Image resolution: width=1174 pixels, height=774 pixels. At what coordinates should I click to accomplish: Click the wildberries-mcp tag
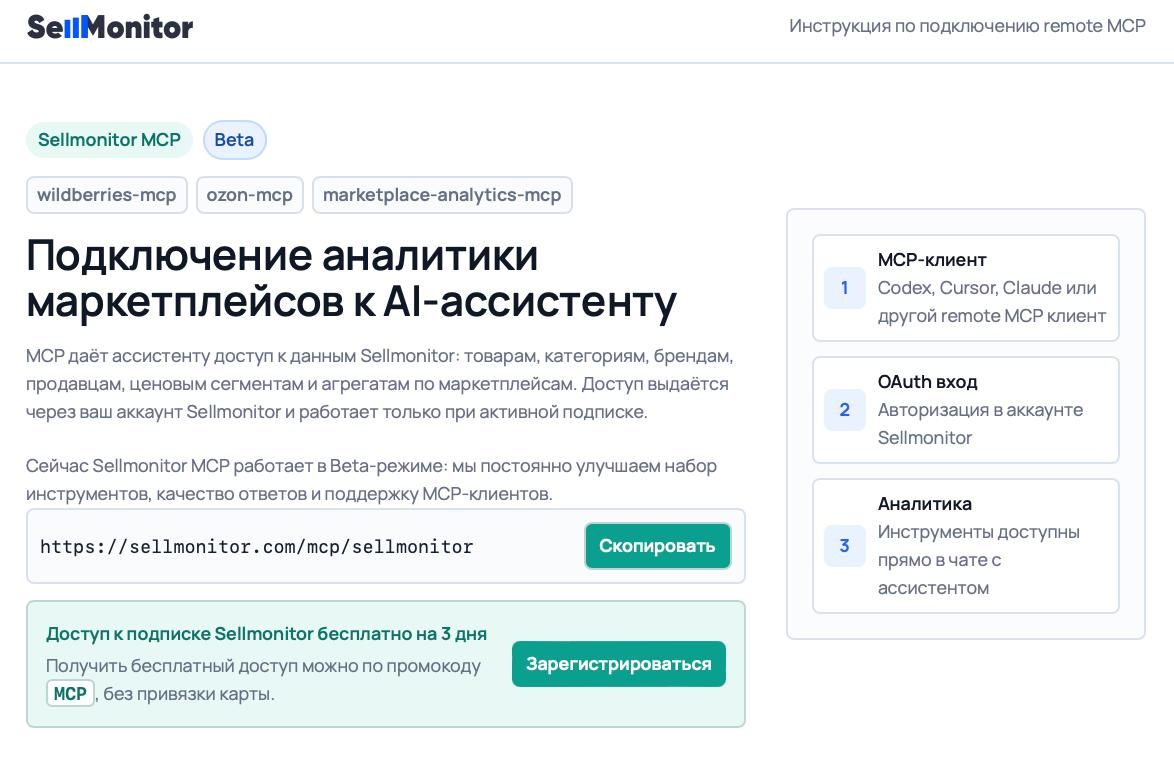106,195
